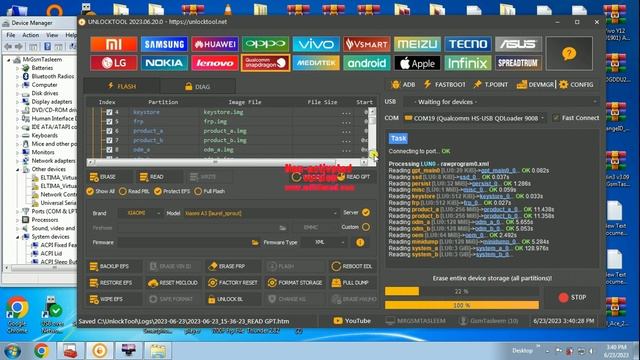Launch DEVMGR device manager shortcut

pos(535,84)
